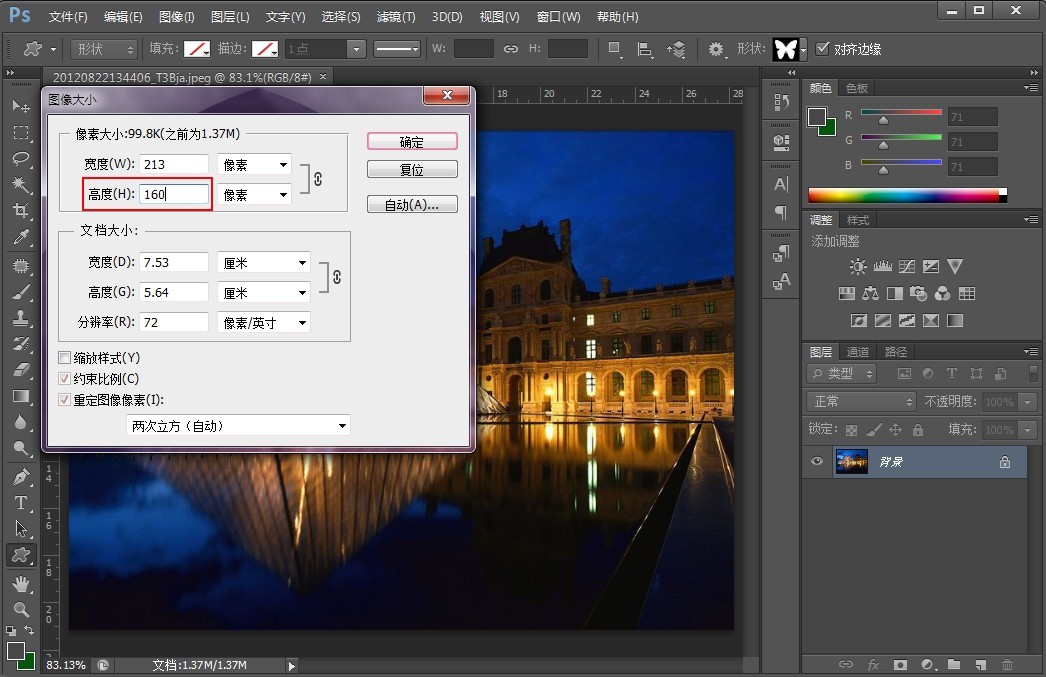Open the 滤镜 menu
The width and height of the screenshot is (1046, 677).
pyautogui.click(x=395, y=17)
